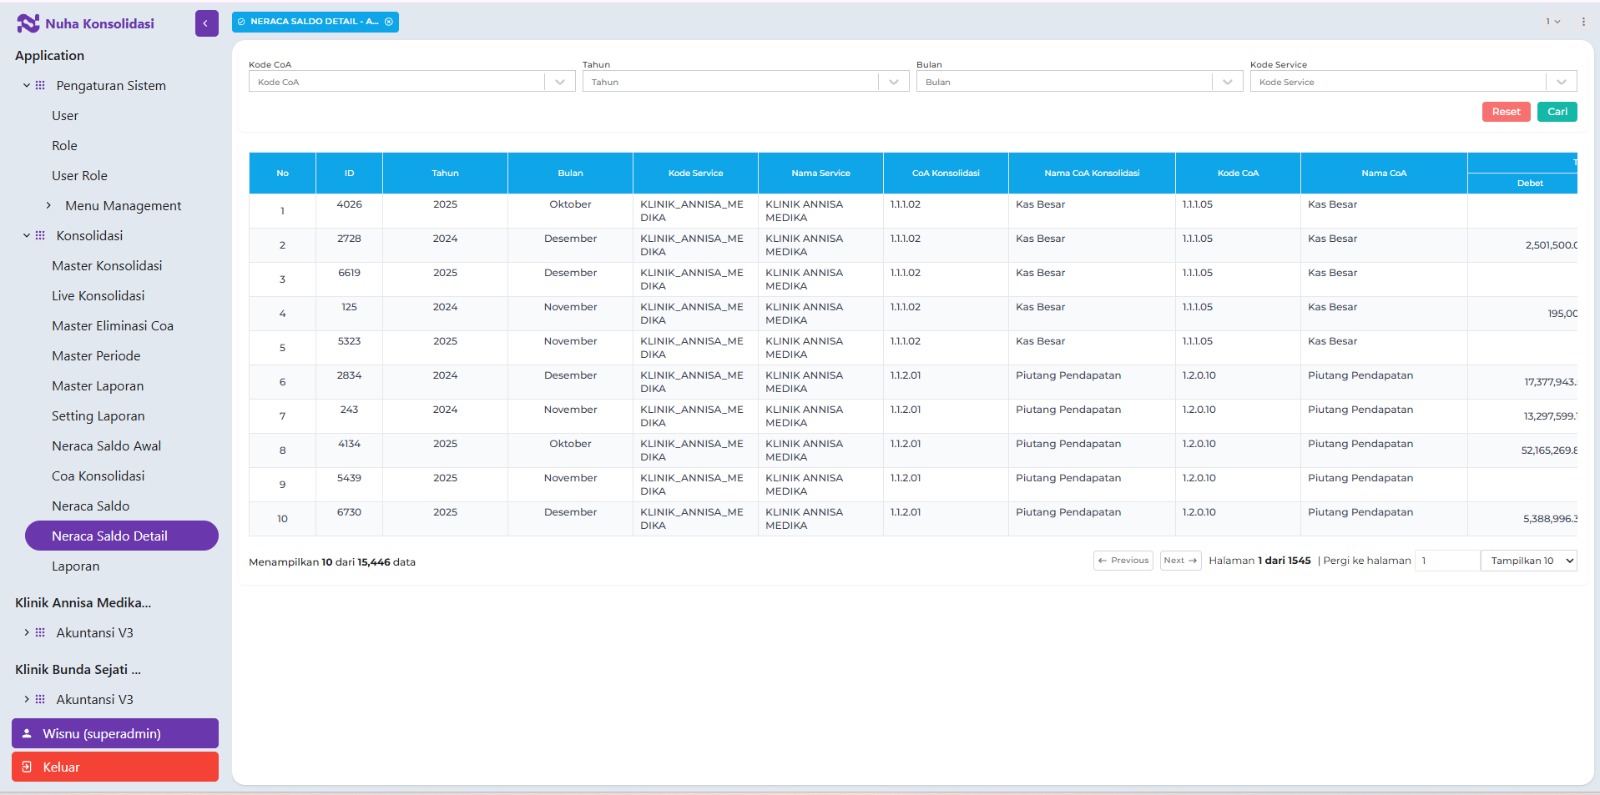Open the Role menu item
This screenshot has width=1600, height=795.
click(65, 145)
